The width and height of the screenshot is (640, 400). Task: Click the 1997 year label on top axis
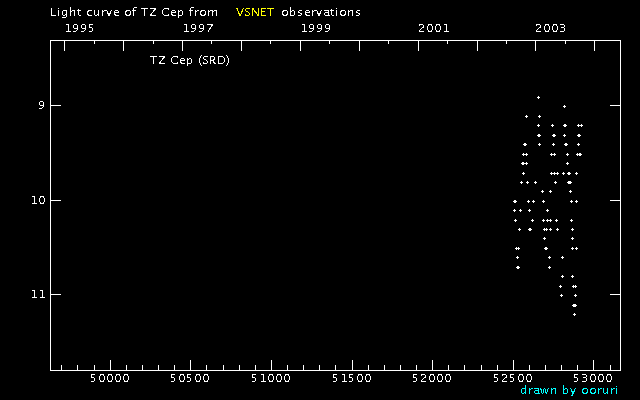coord(199,28)
